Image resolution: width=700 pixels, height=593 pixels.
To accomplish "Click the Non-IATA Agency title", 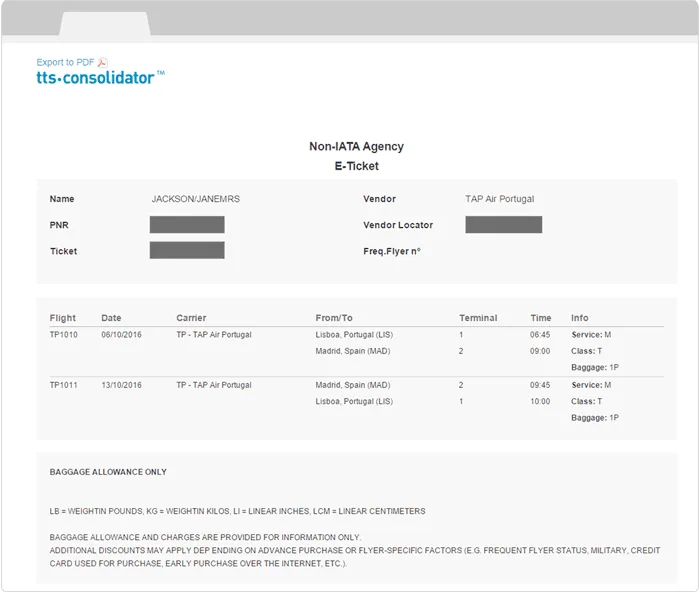I will coord(356,146).
